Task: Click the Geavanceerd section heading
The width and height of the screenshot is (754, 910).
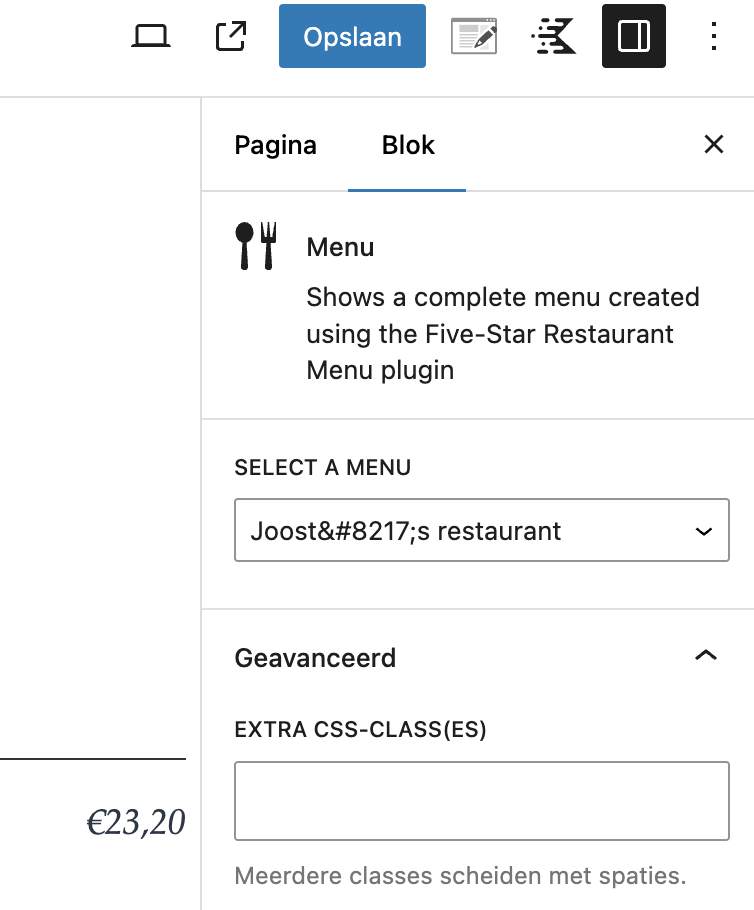Action: [315, 658]
